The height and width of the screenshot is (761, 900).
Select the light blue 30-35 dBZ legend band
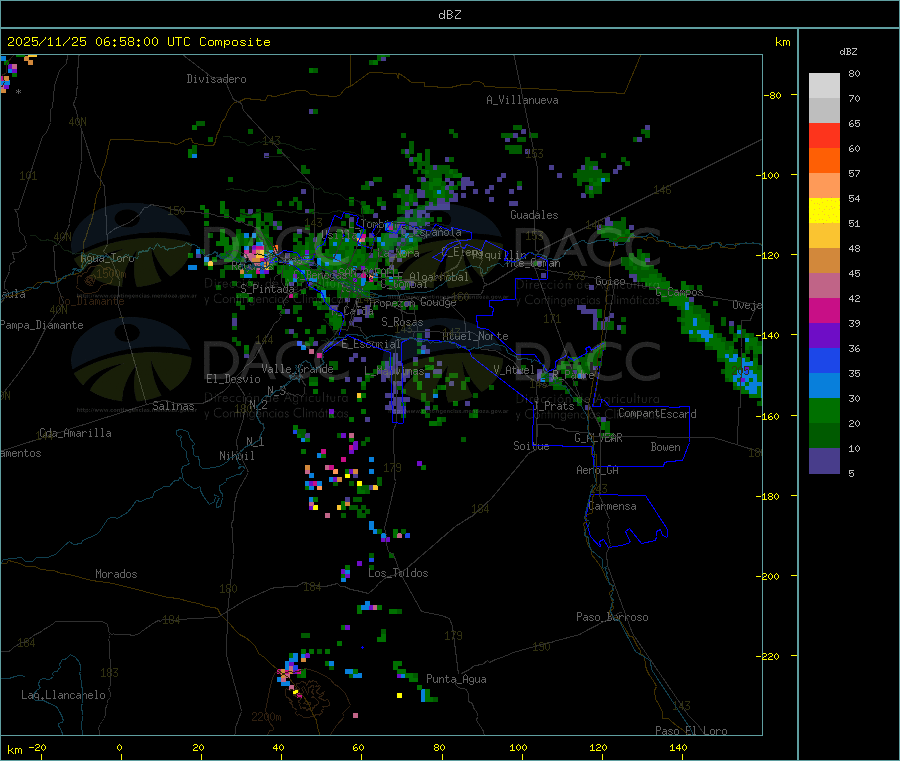coord(824,386)
